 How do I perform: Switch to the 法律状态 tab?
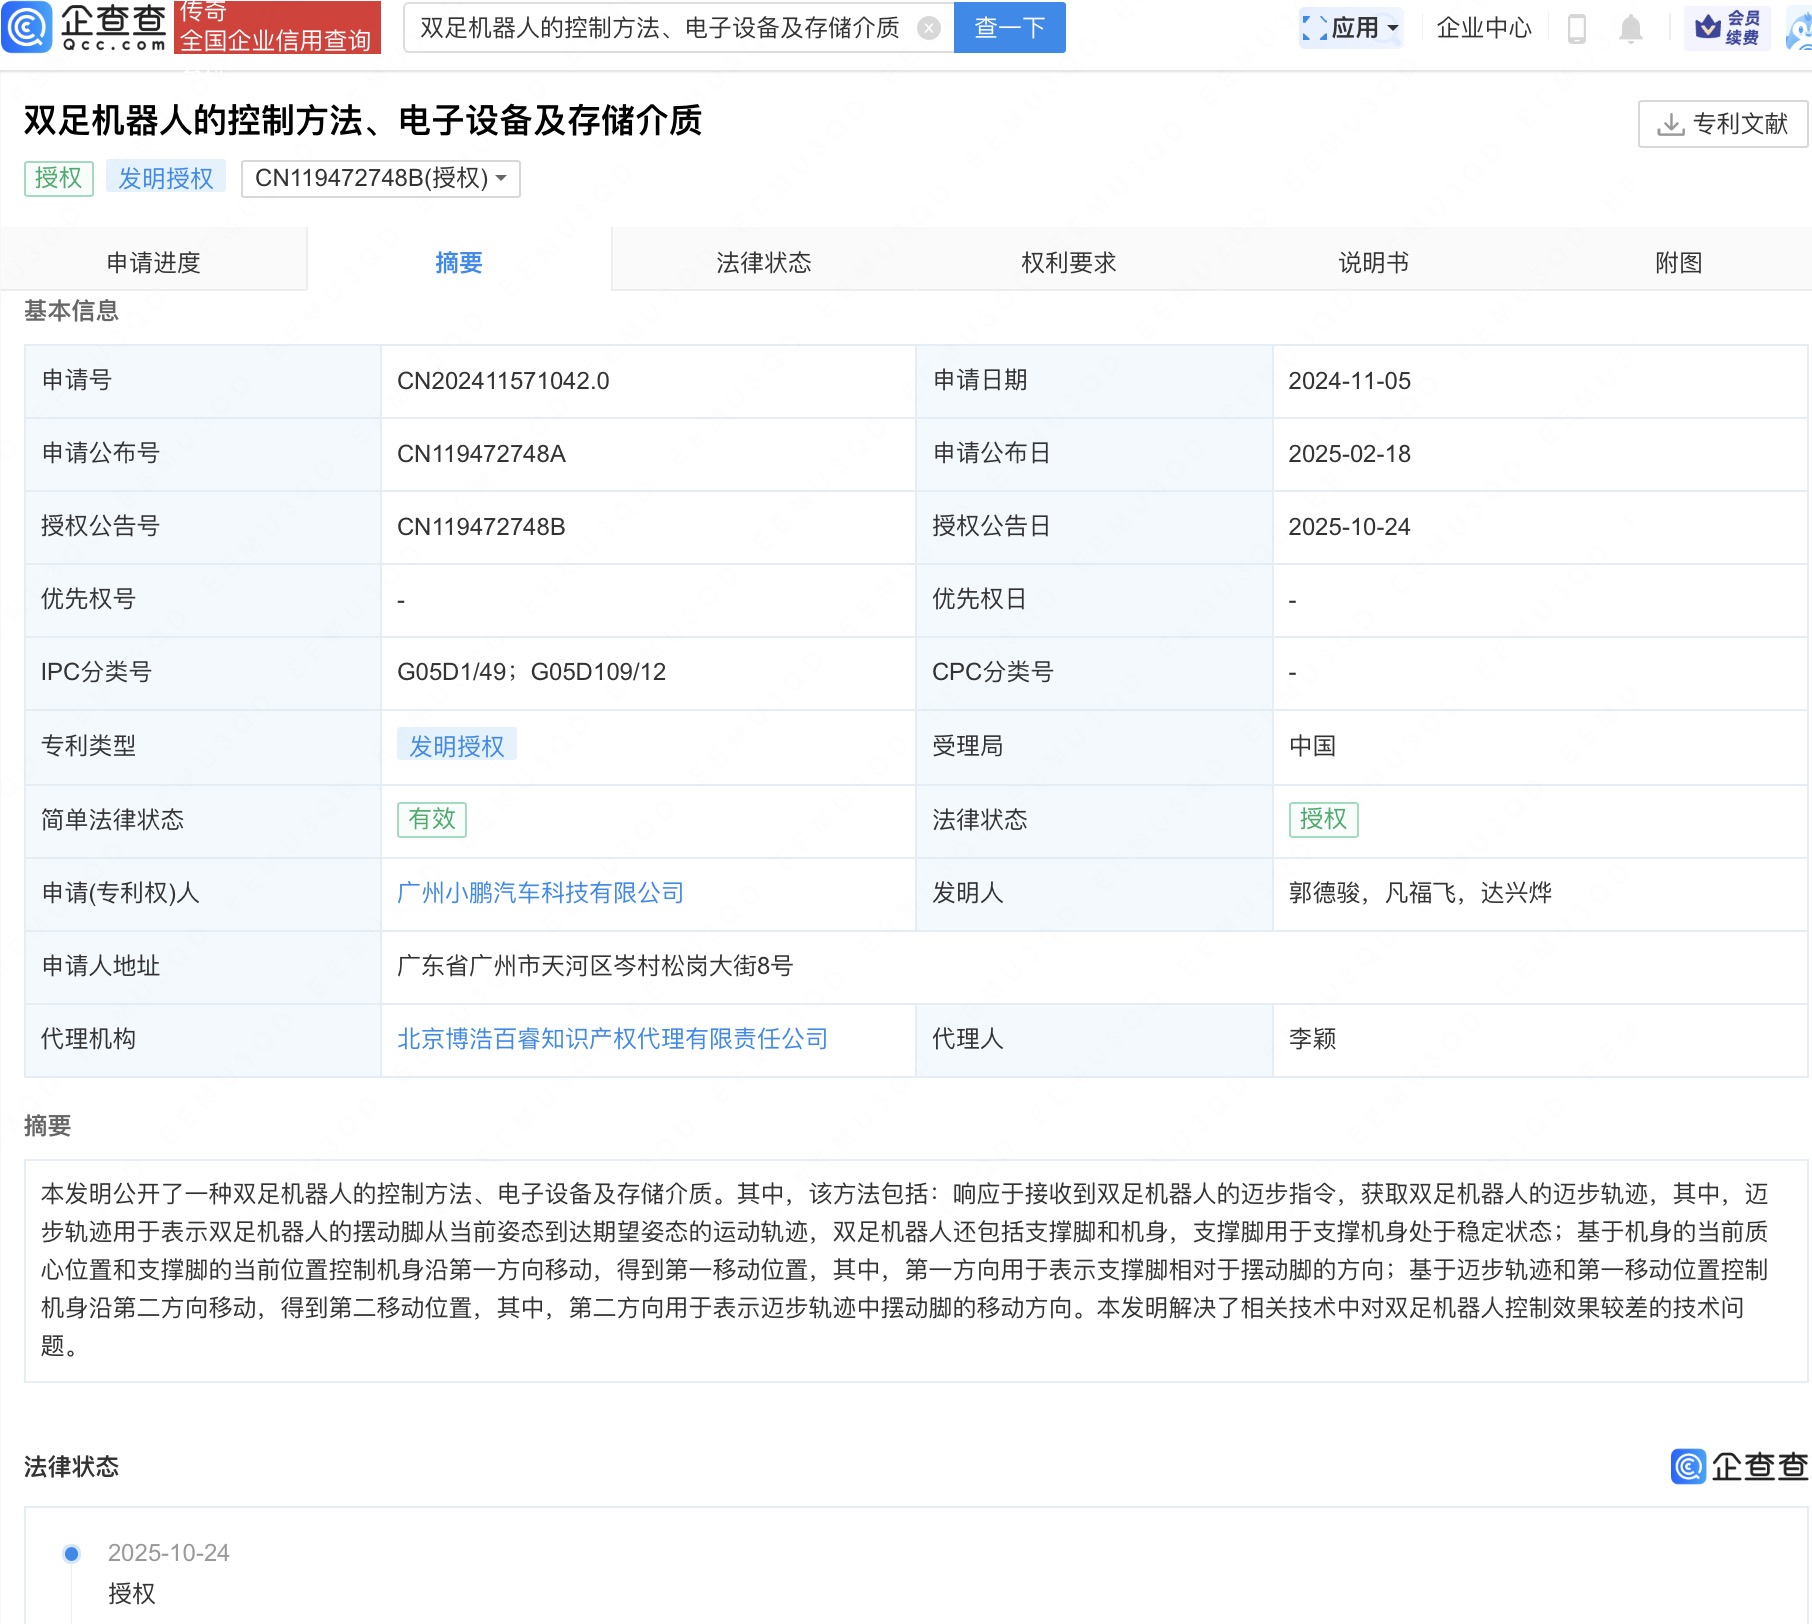[763, 262]
